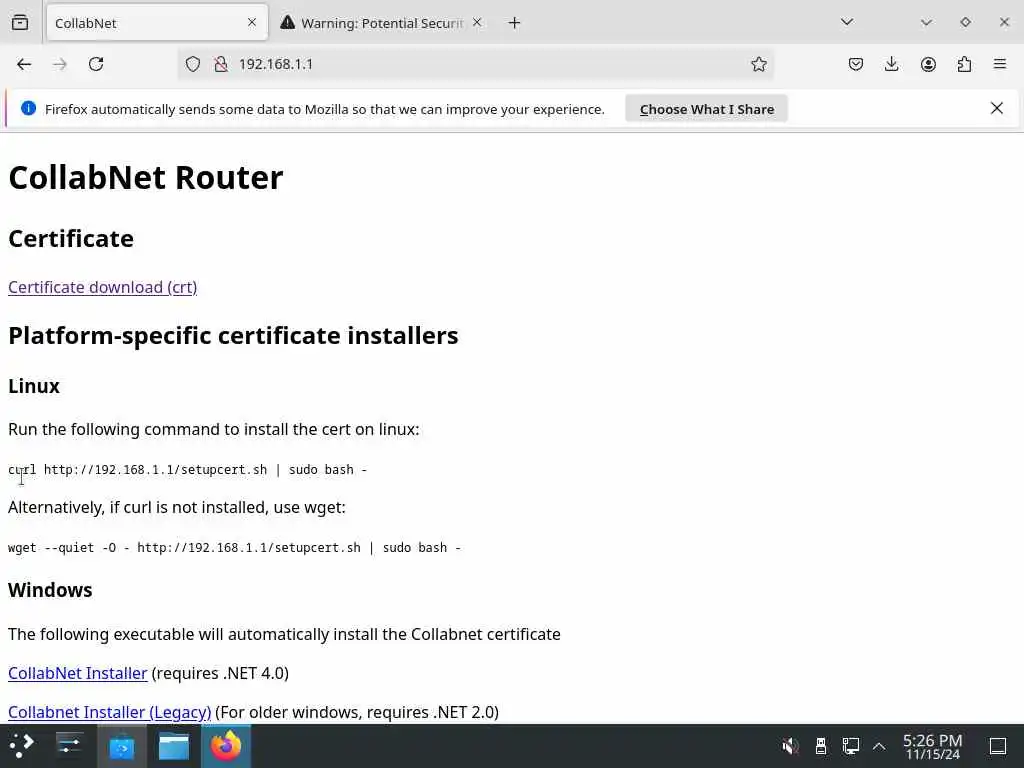
Task: Click the Windows section heading
Action: (50, 590)
